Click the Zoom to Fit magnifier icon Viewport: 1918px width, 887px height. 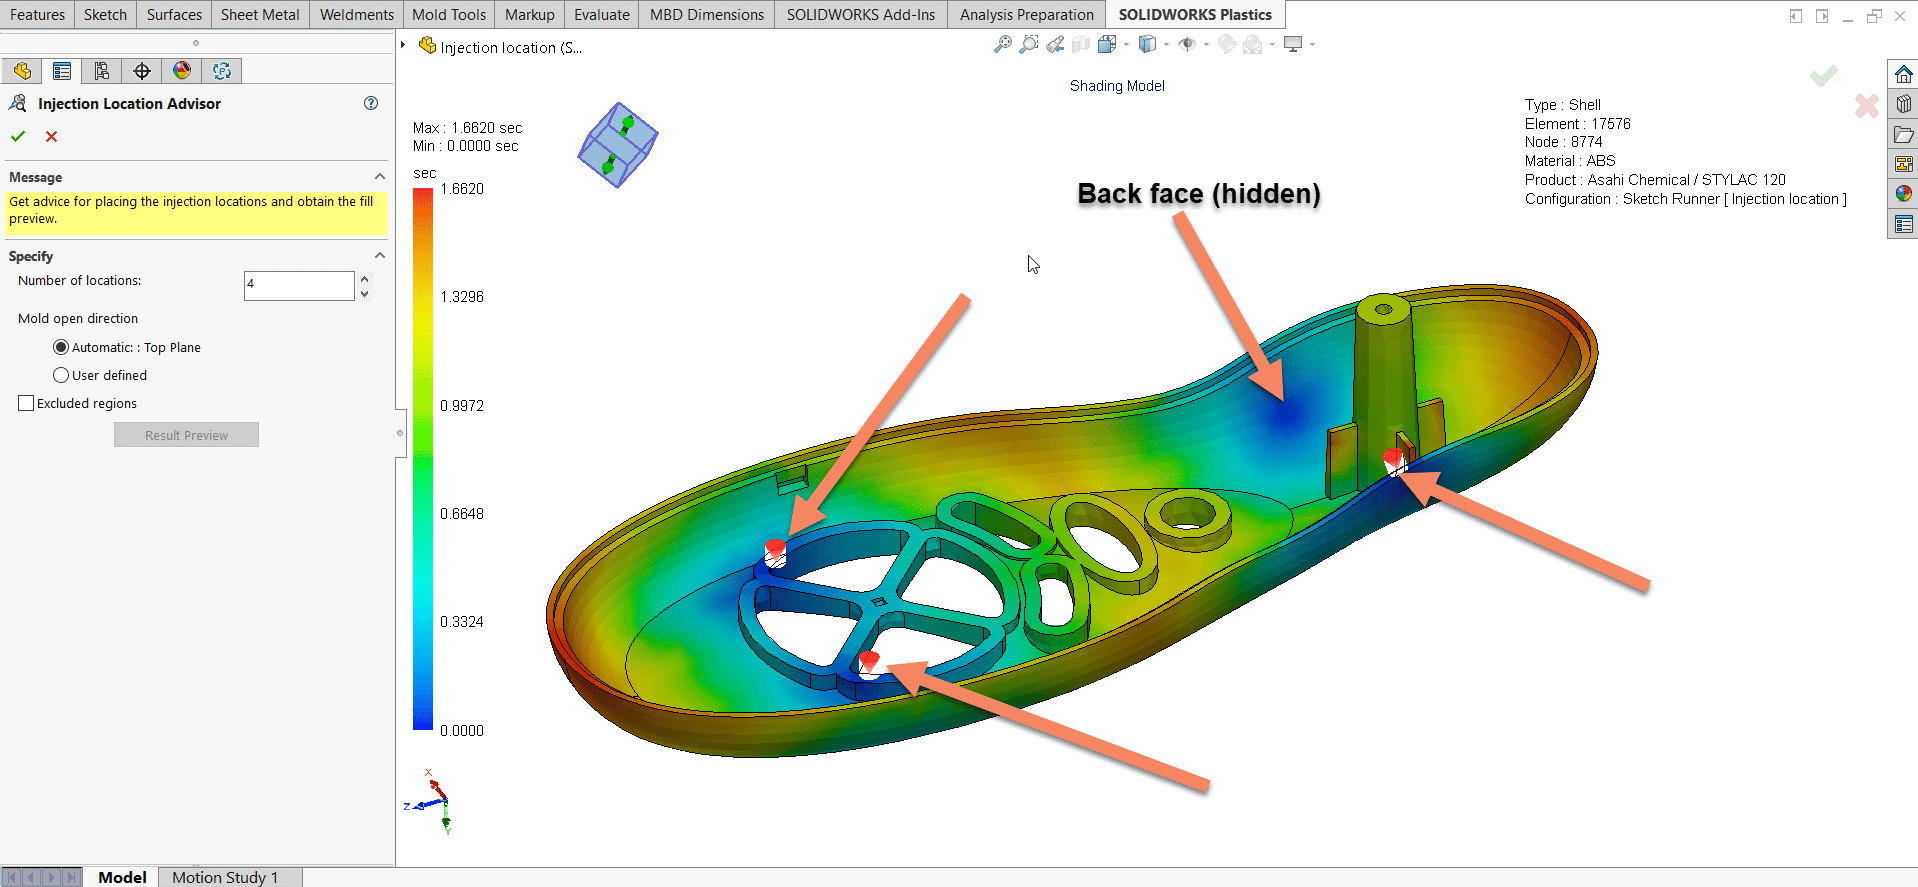click(x=1002, y=45)
